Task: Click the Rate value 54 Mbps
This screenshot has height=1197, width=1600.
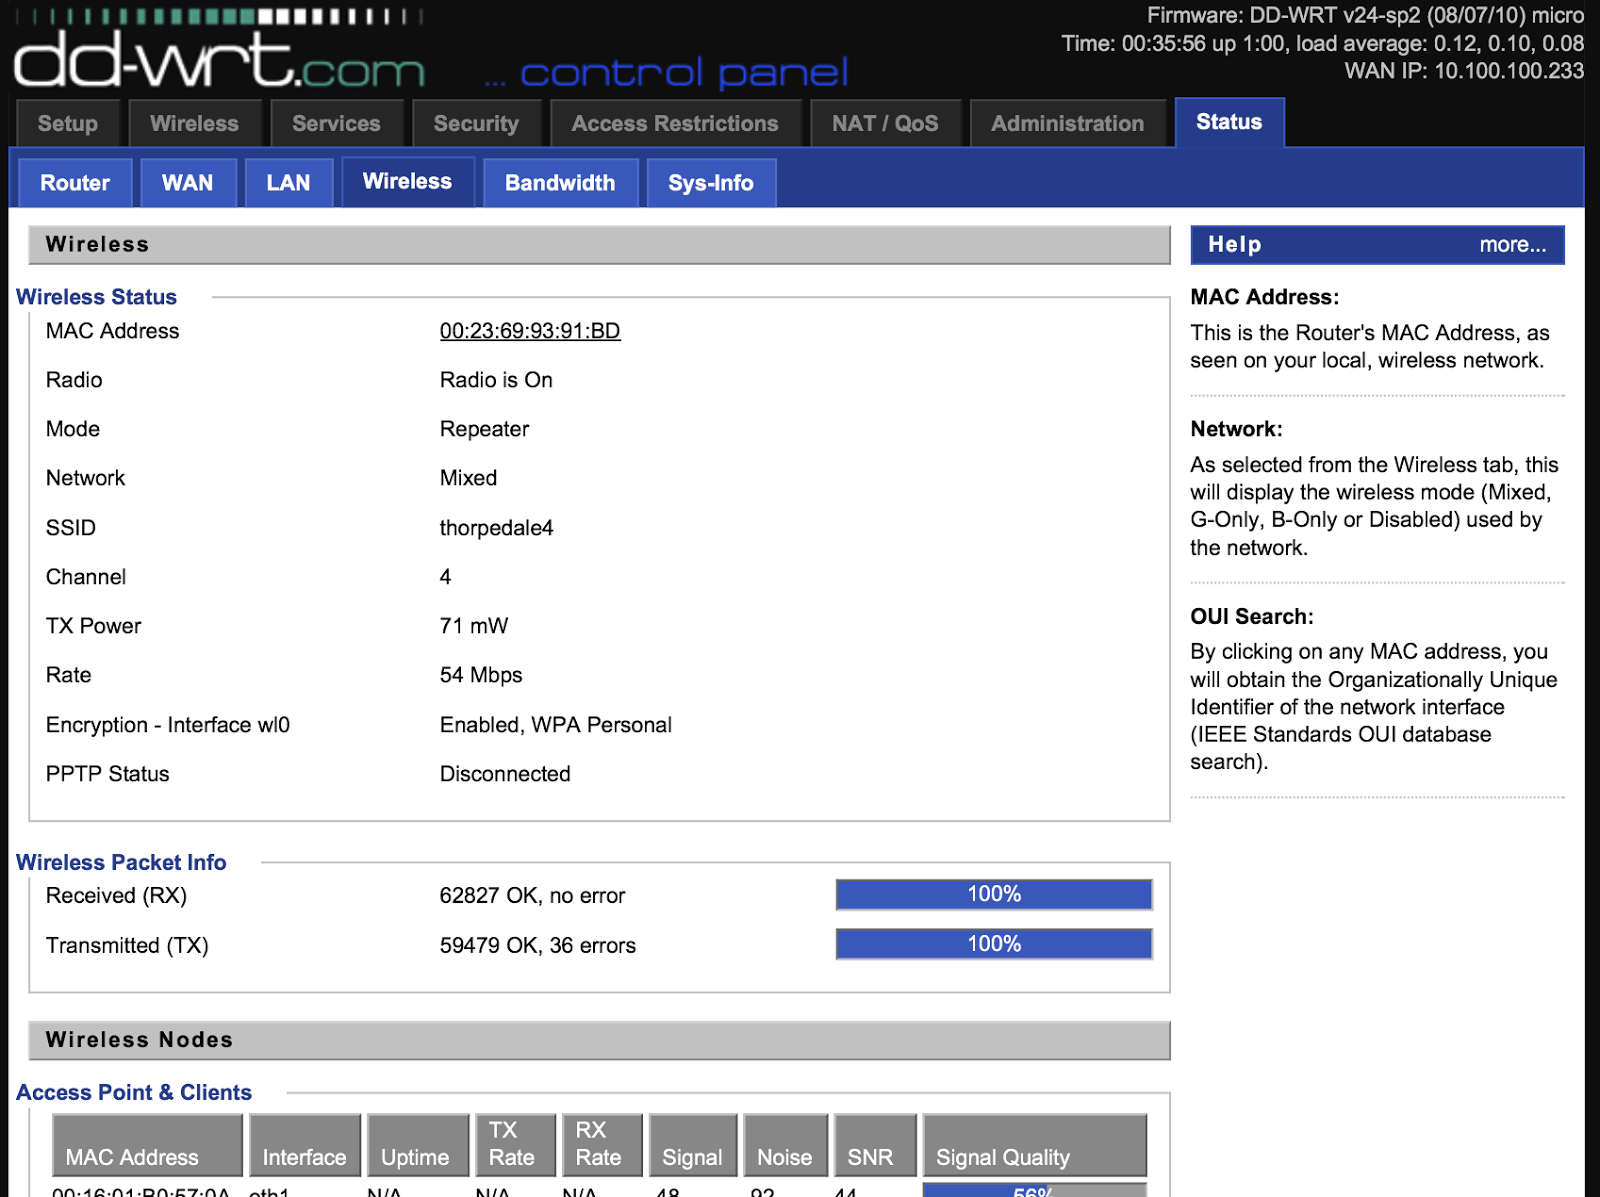Action: (x=481, y=675)
